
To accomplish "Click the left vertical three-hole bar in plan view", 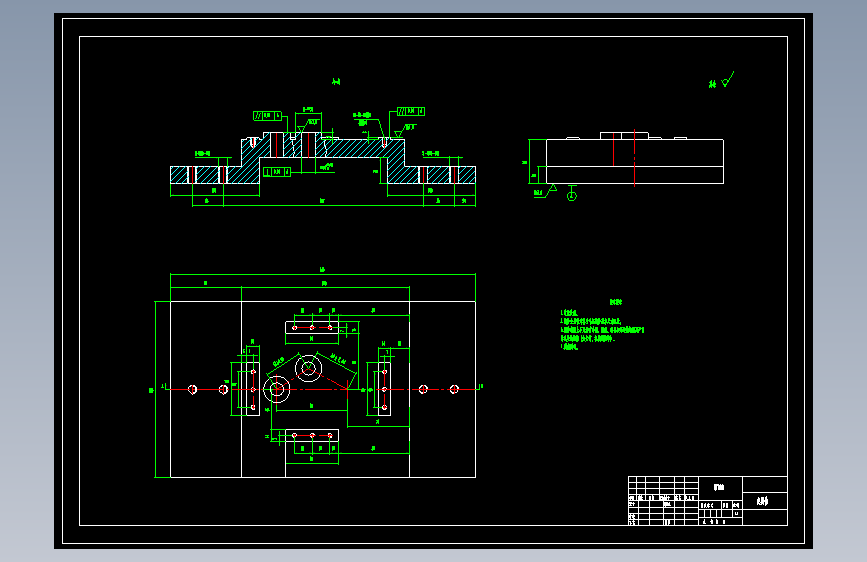I will click(x=253, y=389).
